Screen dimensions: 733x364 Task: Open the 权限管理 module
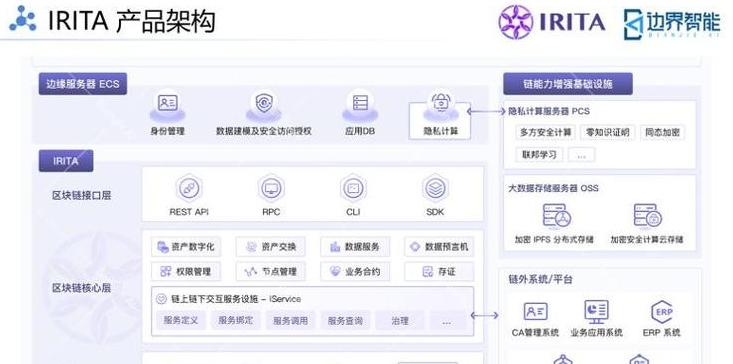[186, 271]
